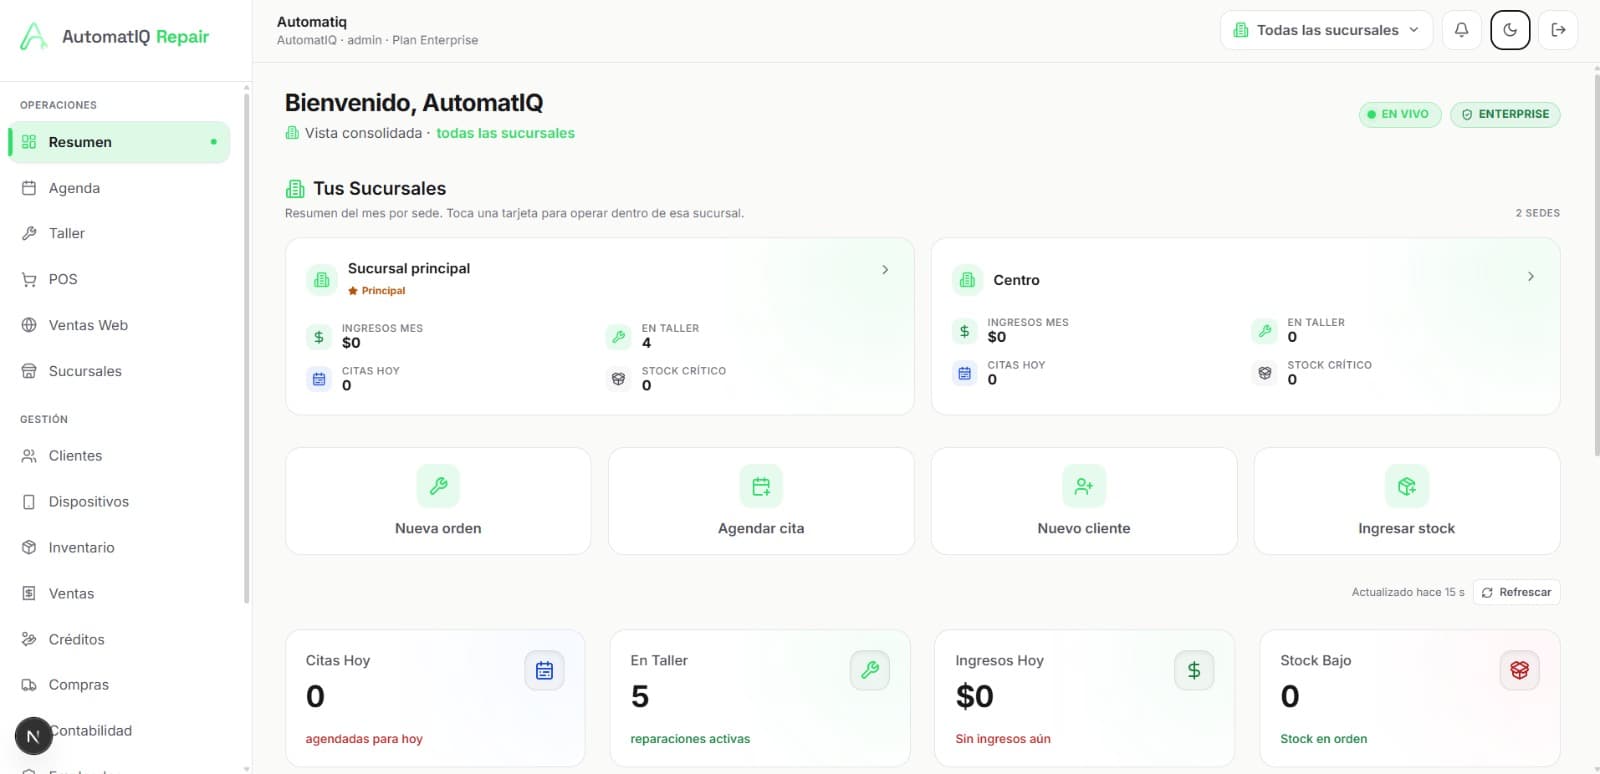Click 'Actualizado hace 15 s' text
Viewport: 1600px width, 774px height.
[x=1408, y=592]
